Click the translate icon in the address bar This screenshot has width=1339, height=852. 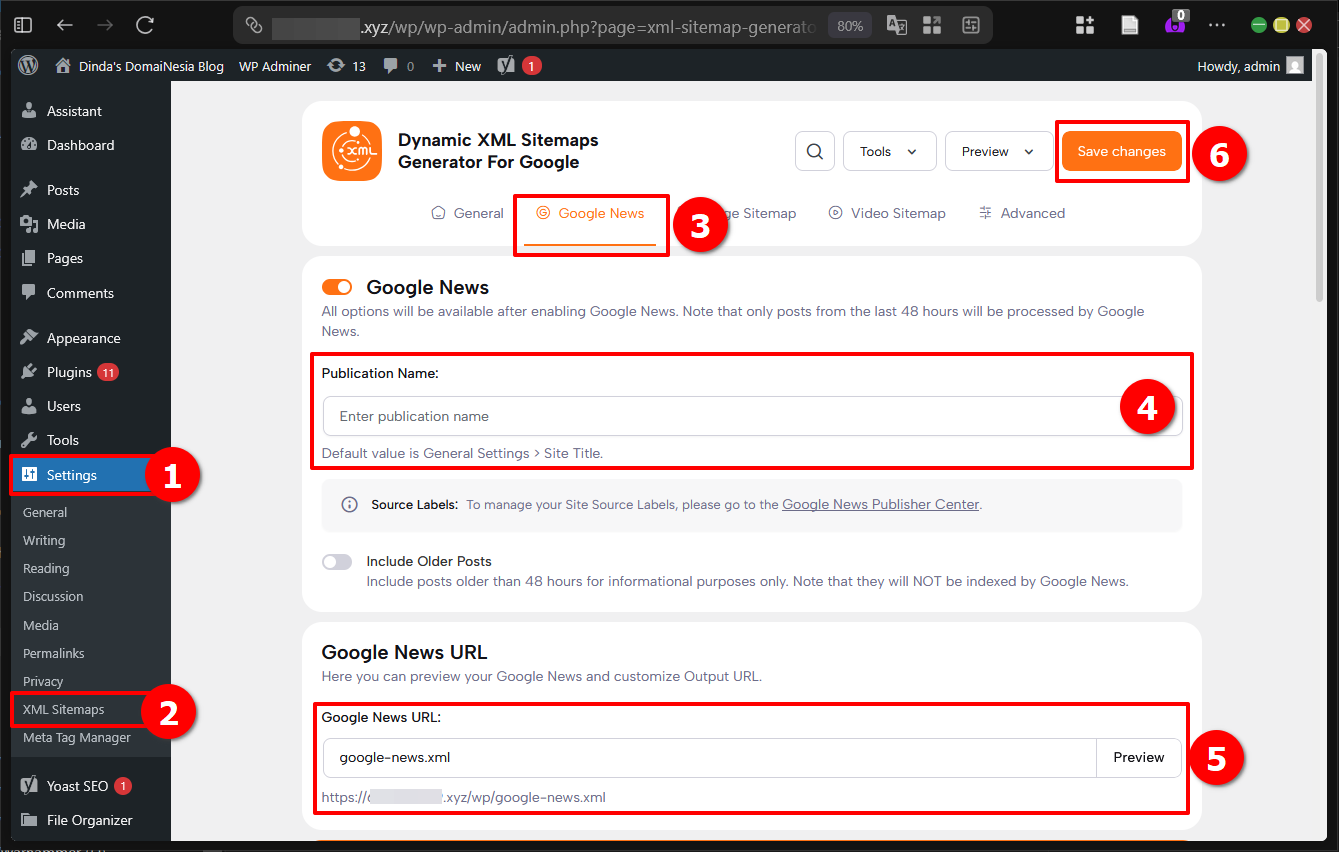pyautogui.click(x=897, y=25)
